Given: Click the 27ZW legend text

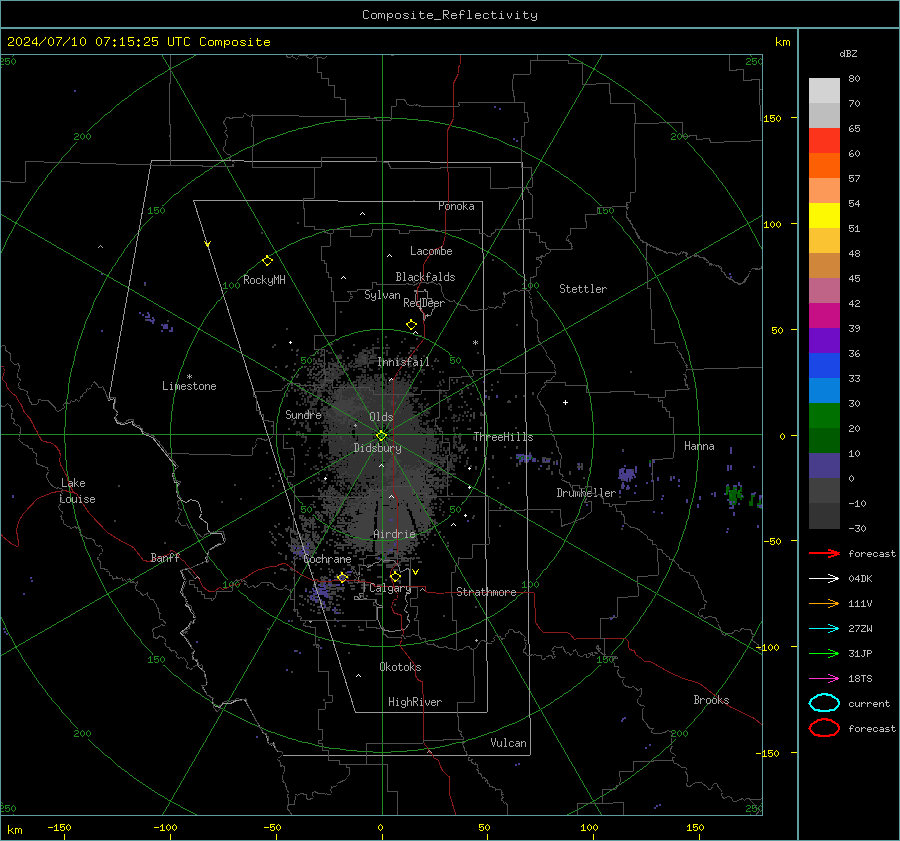Looking at the screenshot, I should point(860,629).
